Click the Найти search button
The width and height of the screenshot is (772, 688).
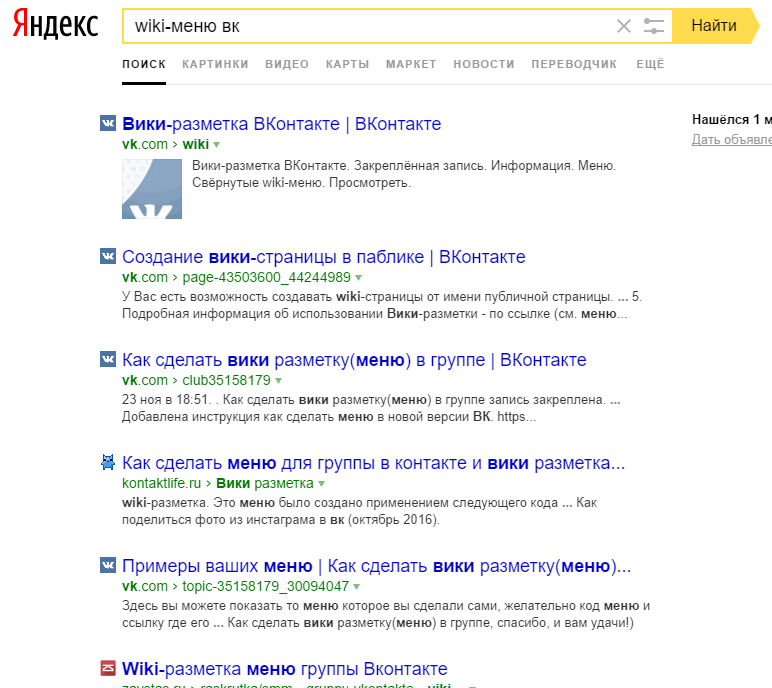[x=714, y=26]
